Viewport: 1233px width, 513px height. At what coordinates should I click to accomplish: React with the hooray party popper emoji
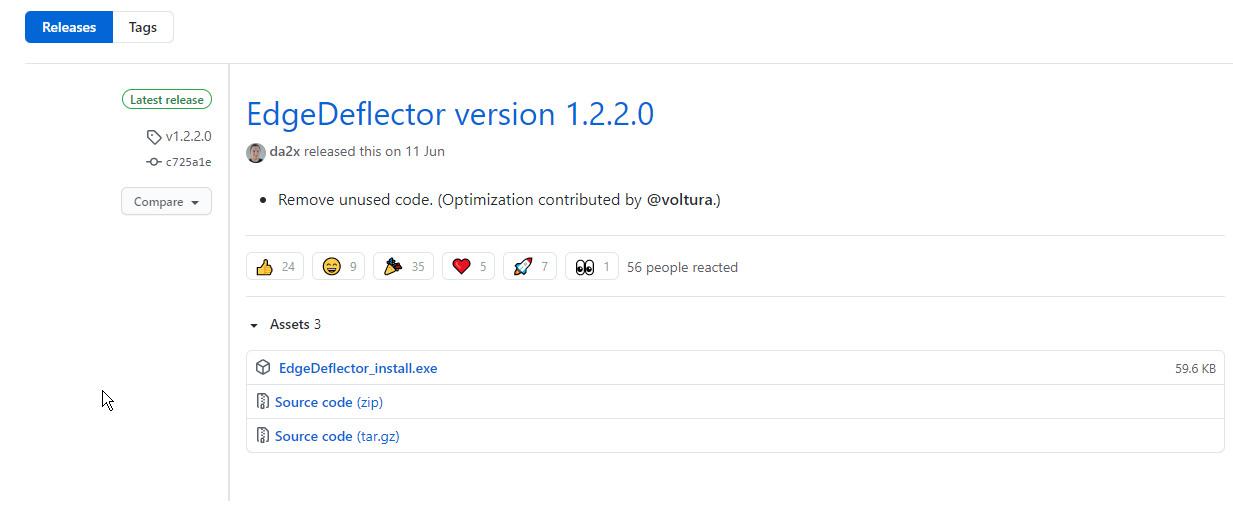tap(404, 266)
